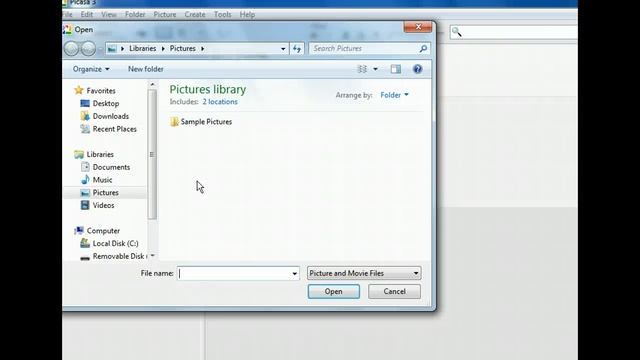Screen dimensions: 640x360
Task: Select Pictures in the Libraries tree
Action: point(105,192)
